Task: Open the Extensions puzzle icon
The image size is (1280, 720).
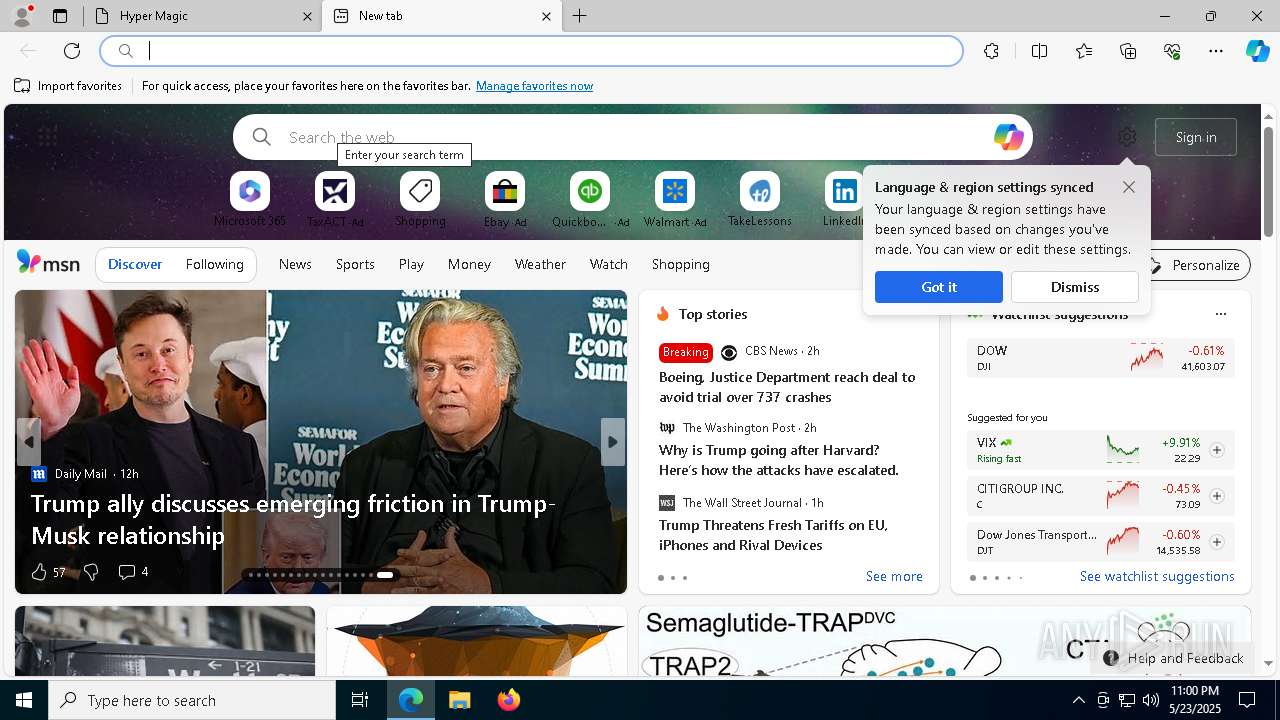Action: click(x=991, y=51)
